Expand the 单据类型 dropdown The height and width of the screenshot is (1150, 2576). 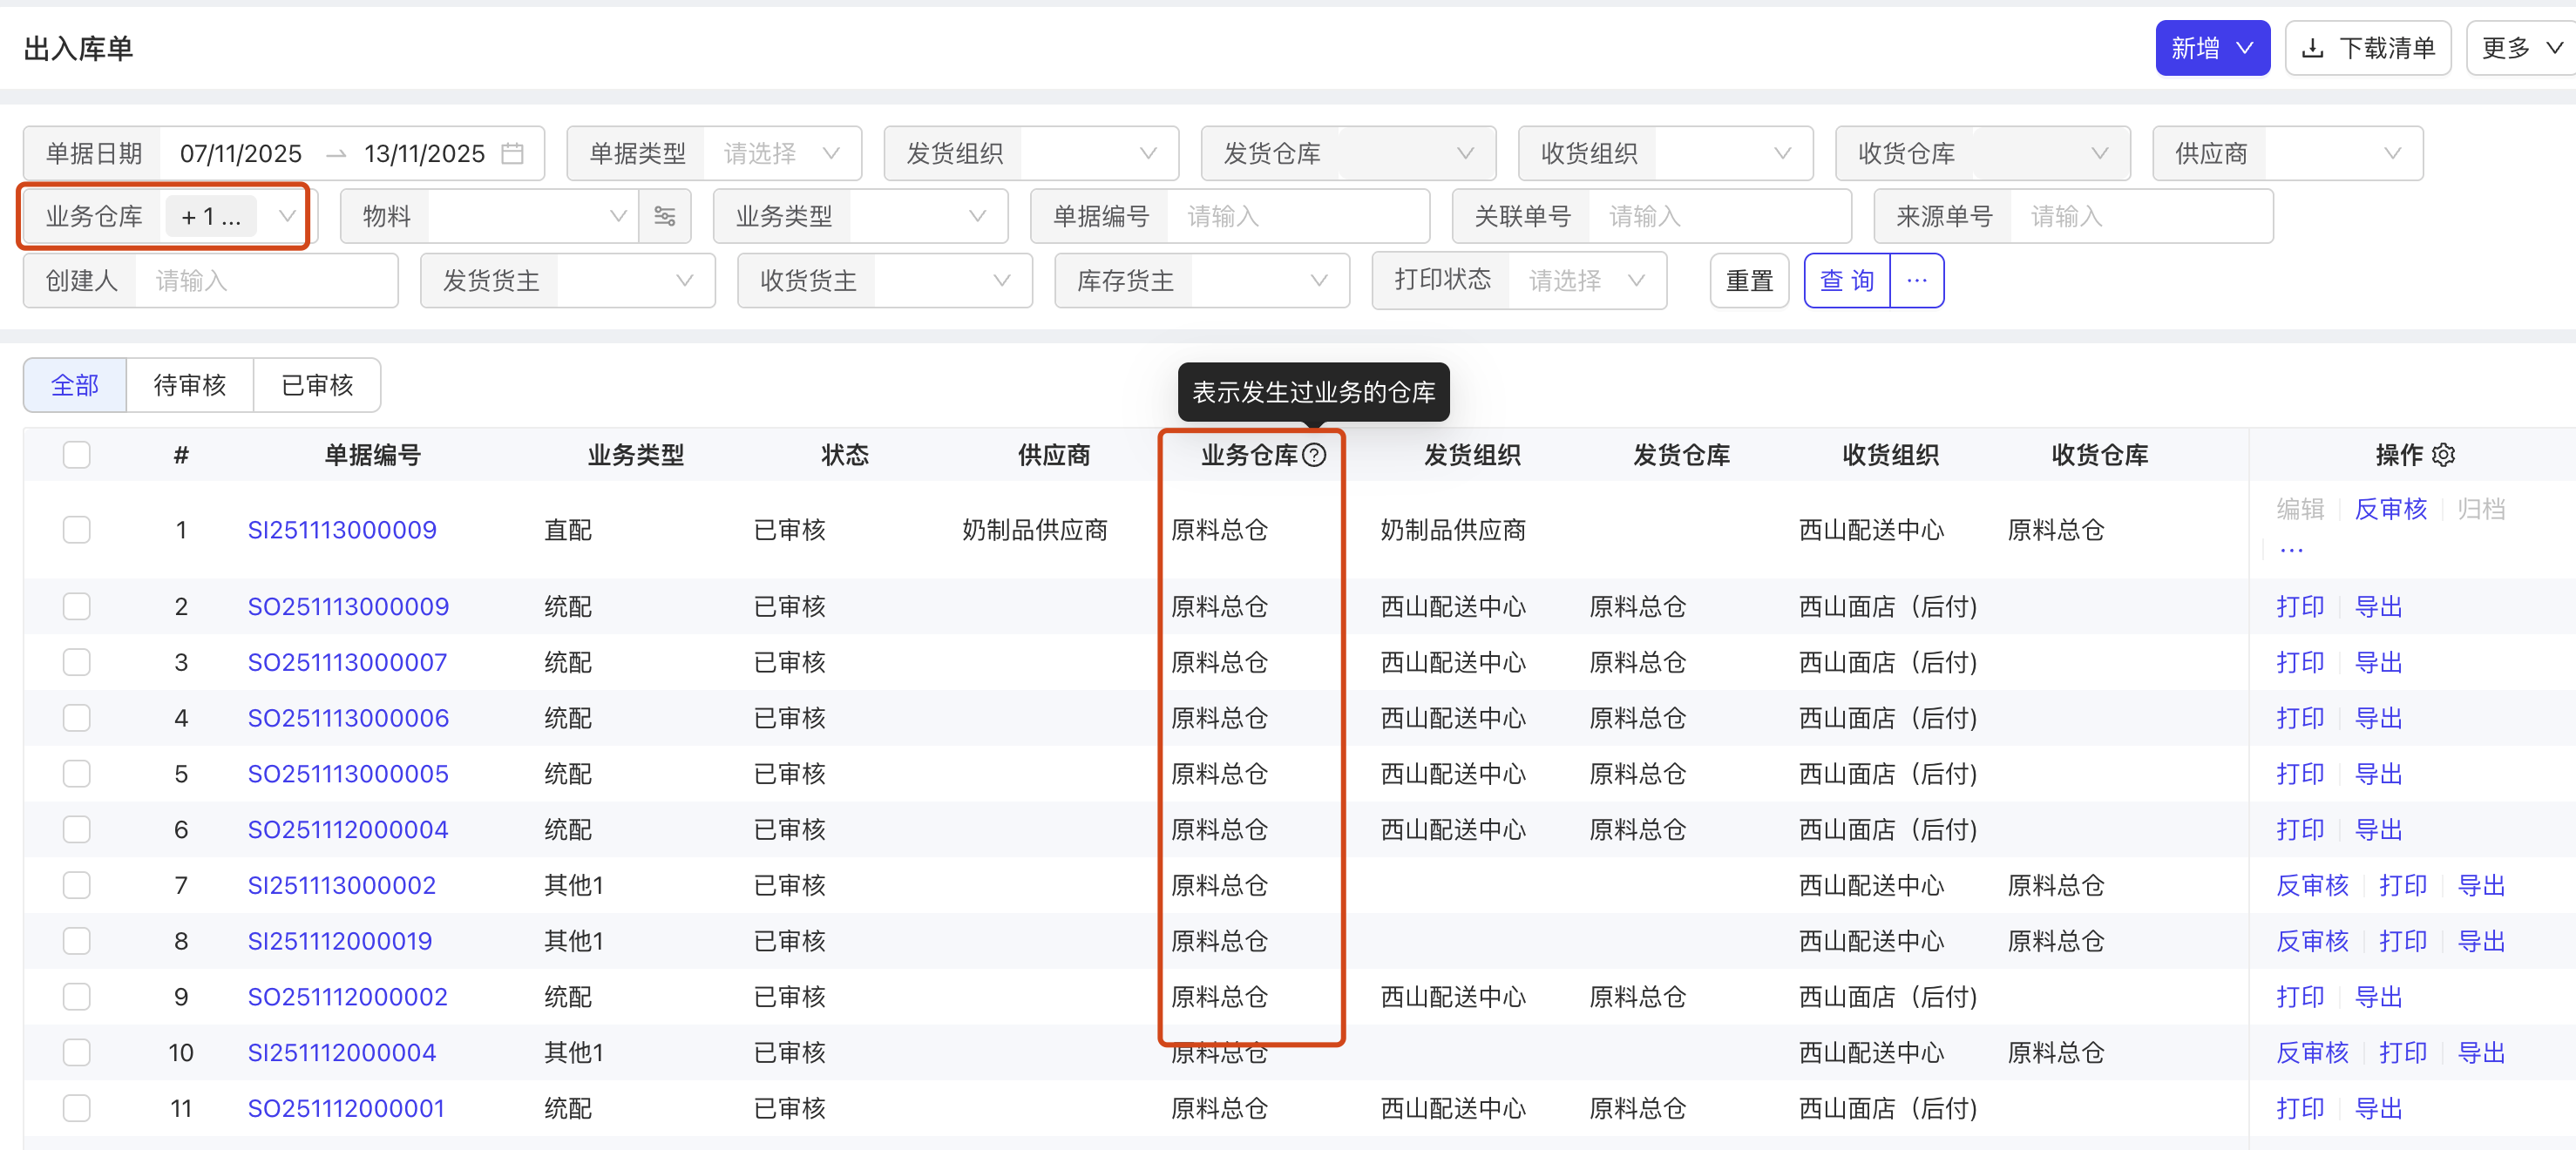[780, 153]
